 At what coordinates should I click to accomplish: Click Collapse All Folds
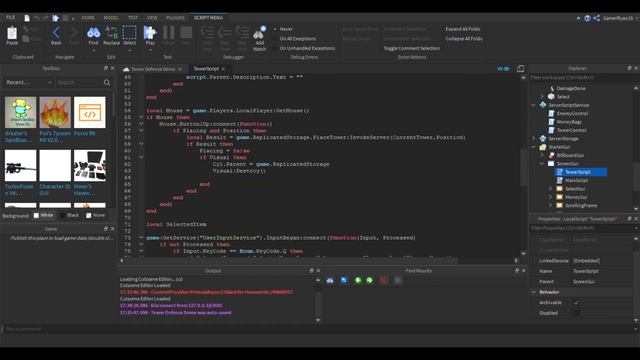coord(464,38)
